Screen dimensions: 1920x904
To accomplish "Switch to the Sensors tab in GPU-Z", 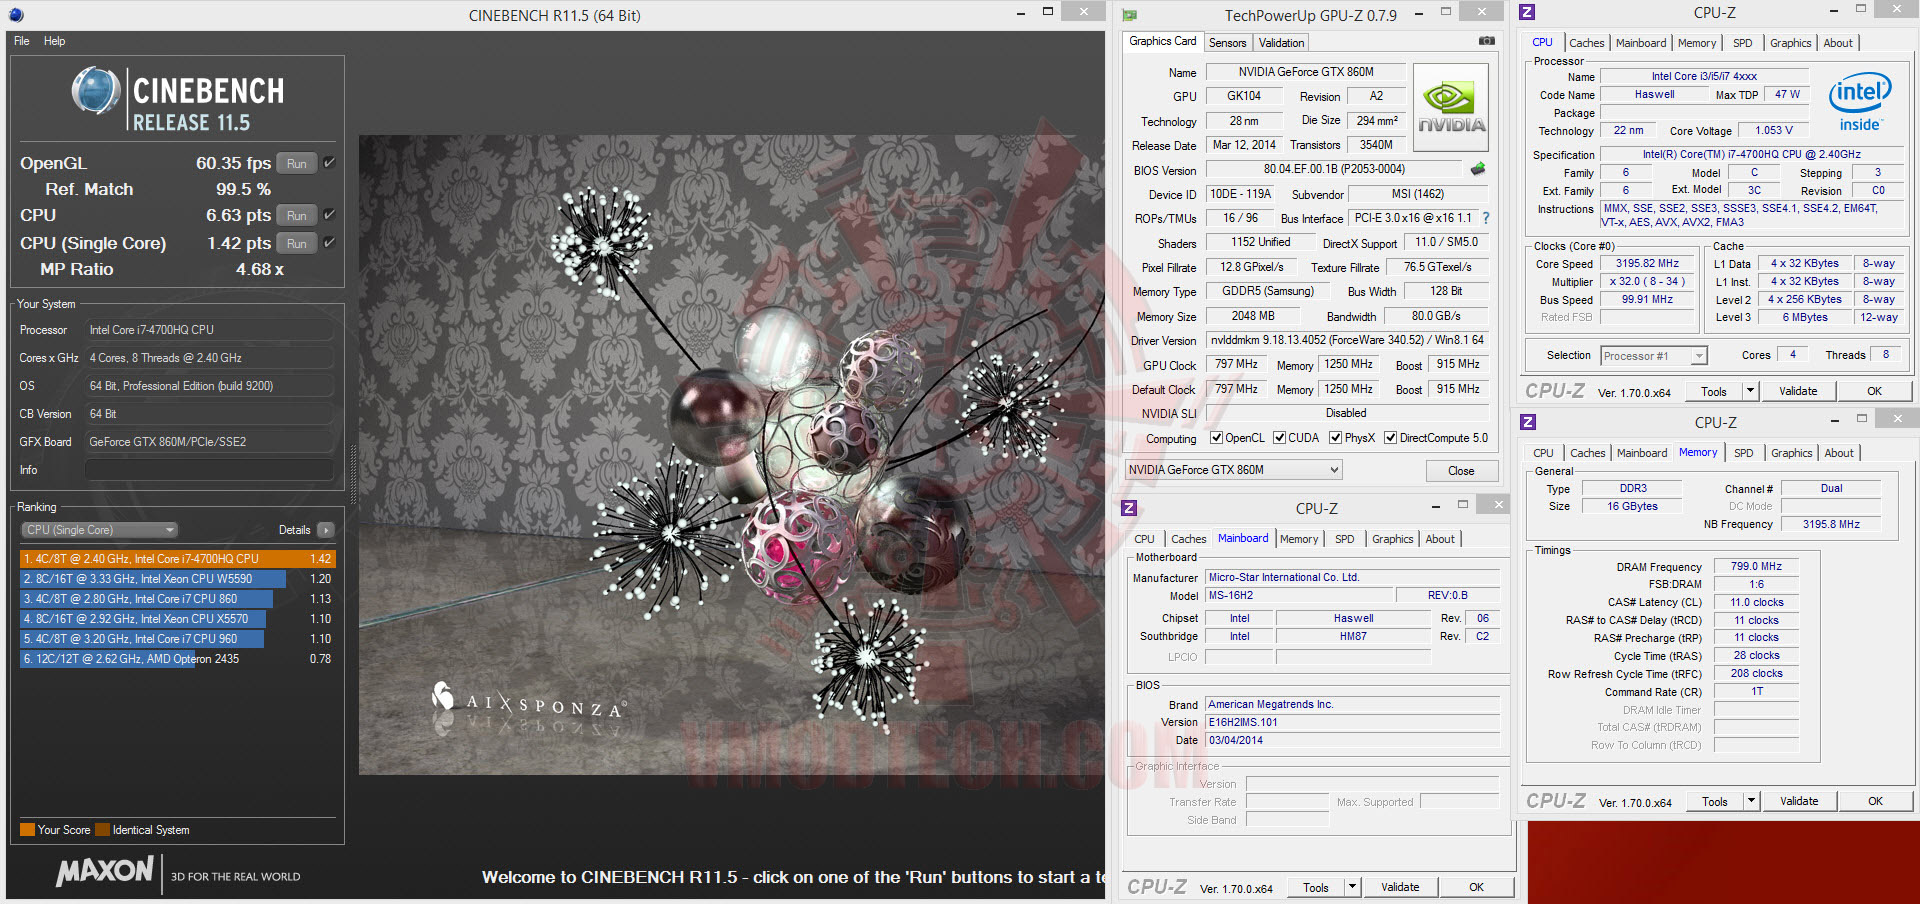I will [x=1227, y=43].
